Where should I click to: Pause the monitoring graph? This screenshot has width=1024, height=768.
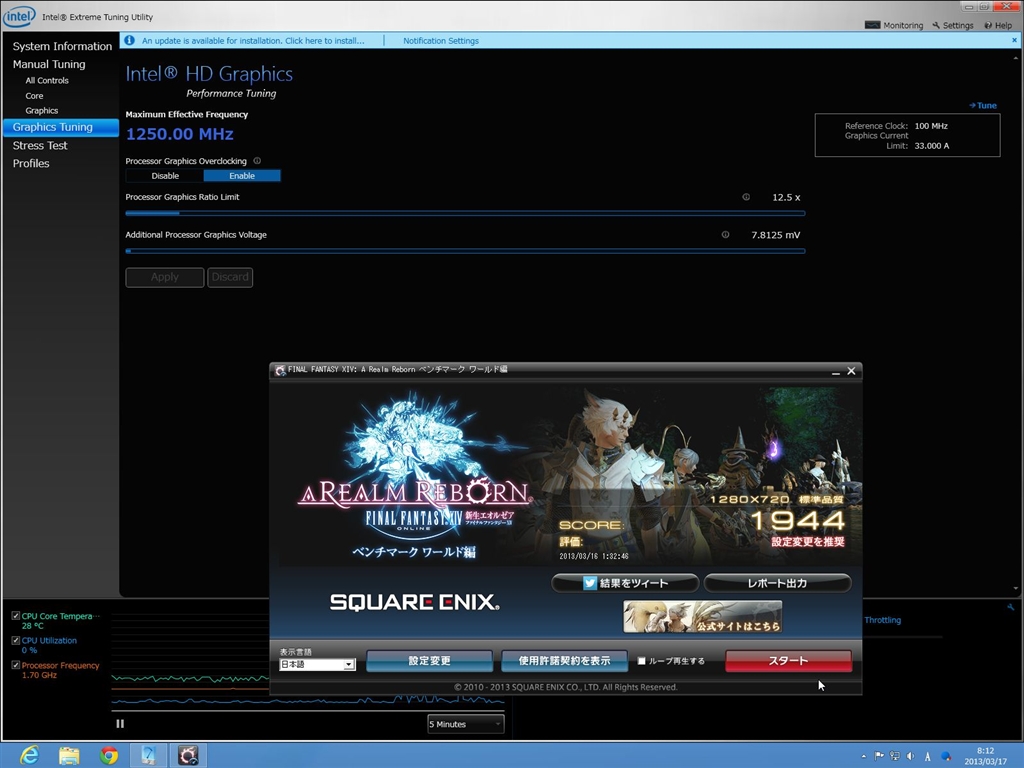(120, 724)
